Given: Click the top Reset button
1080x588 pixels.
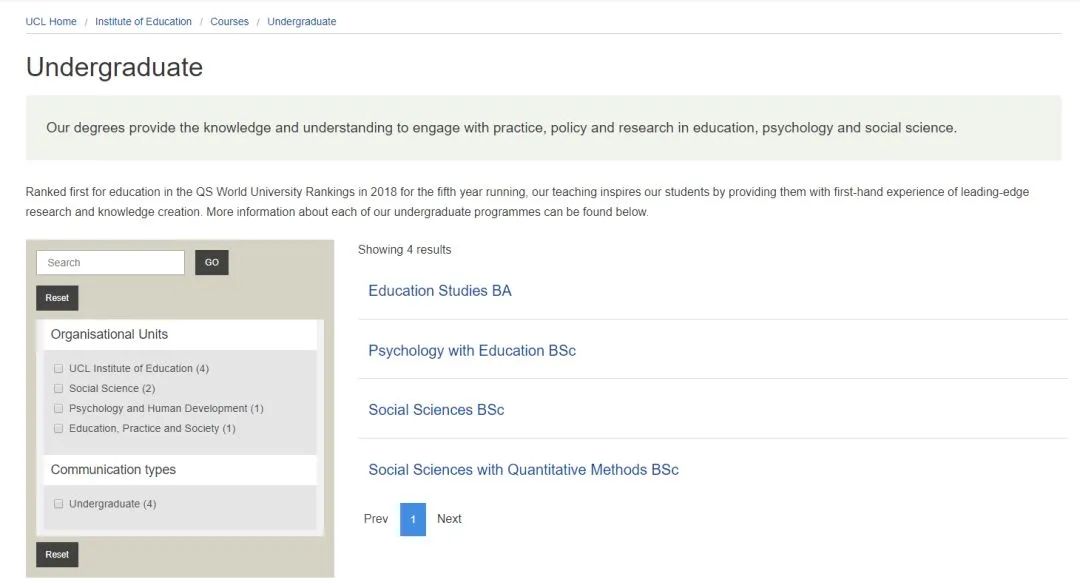Looking at the screenshot, I should [57, 298].
